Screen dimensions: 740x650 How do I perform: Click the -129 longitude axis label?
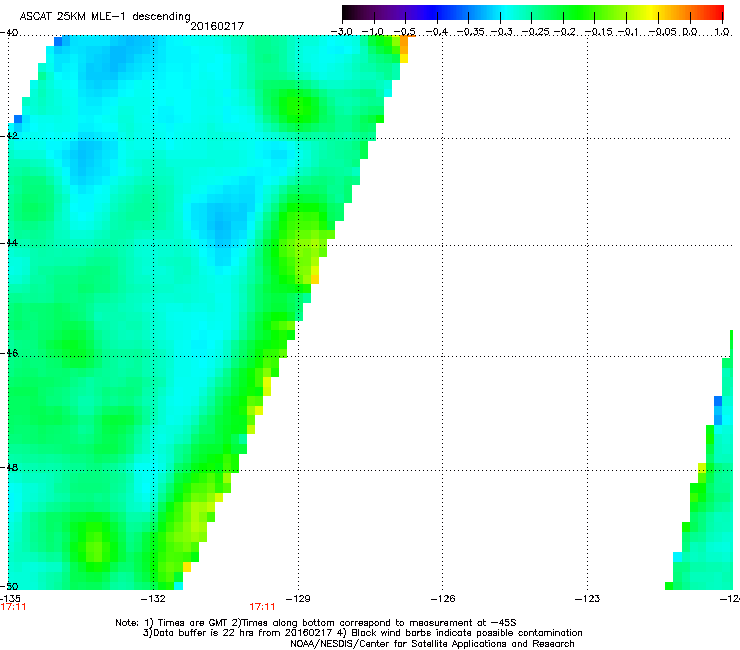pyautogui.click(x=298, y=599)
